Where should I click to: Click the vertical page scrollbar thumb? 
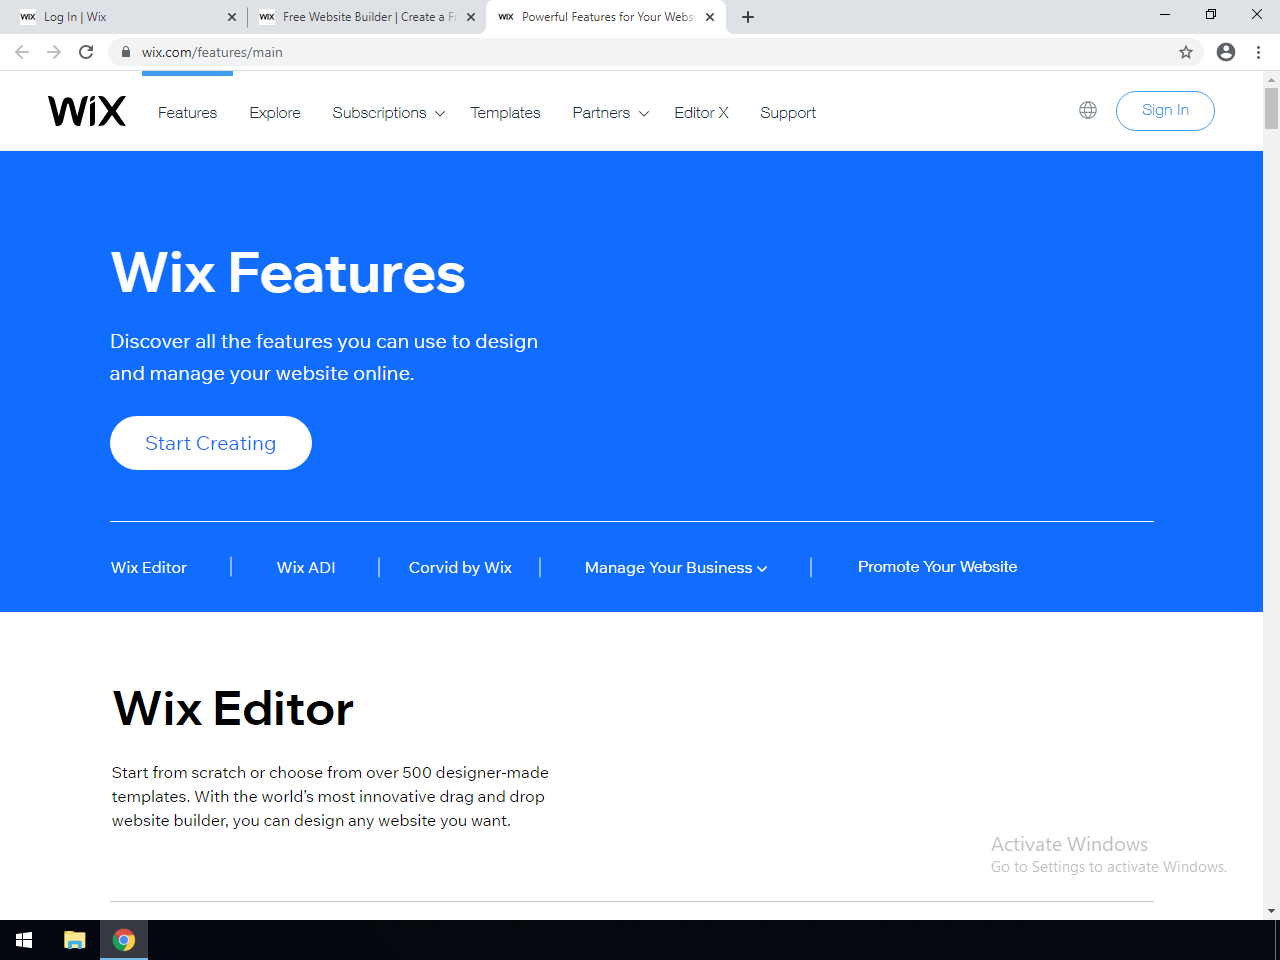tap(1272, 108)
